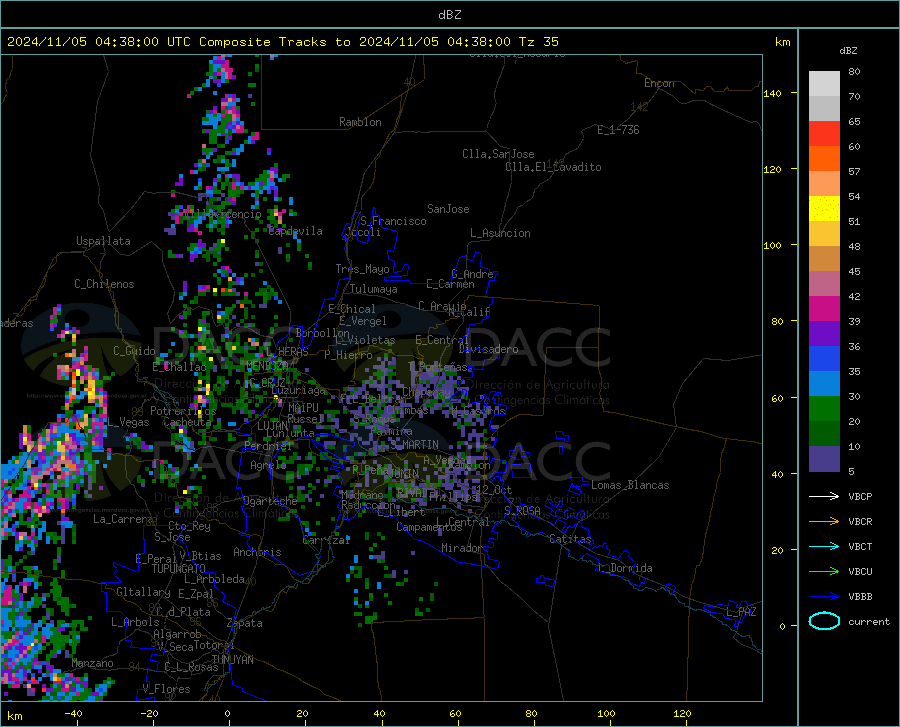This screenshot has width=900, height=727.
Task: Click the dBZ title at top
Action: pyautogui.click(x=450, y=14)
